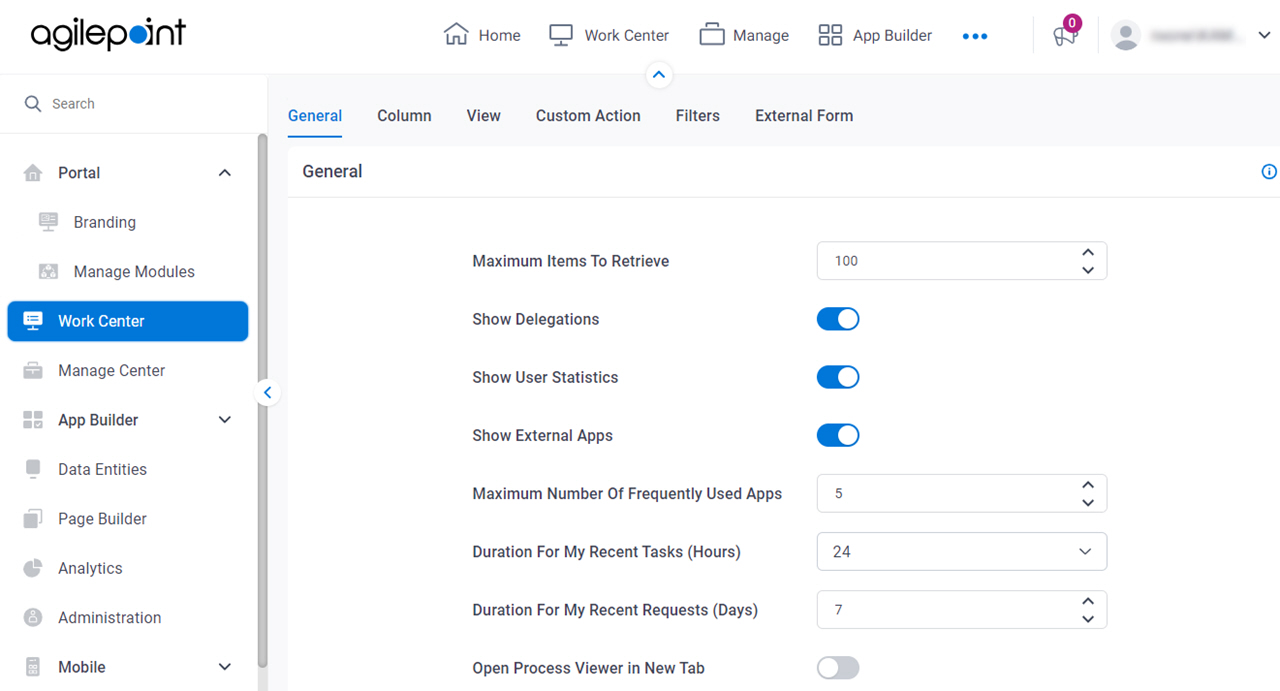Click the App Builder grid icon in top bar
Image resolution: width=1280 pixels, height=691 pixels.
[830, 35]
